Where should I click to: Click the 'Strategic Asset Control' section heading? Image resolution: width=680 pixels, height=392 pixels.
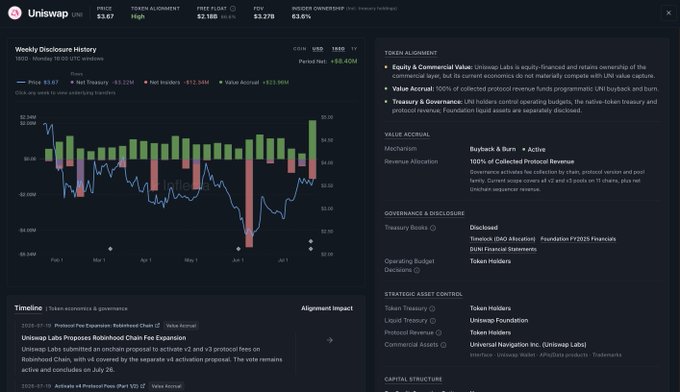[423, 294]
